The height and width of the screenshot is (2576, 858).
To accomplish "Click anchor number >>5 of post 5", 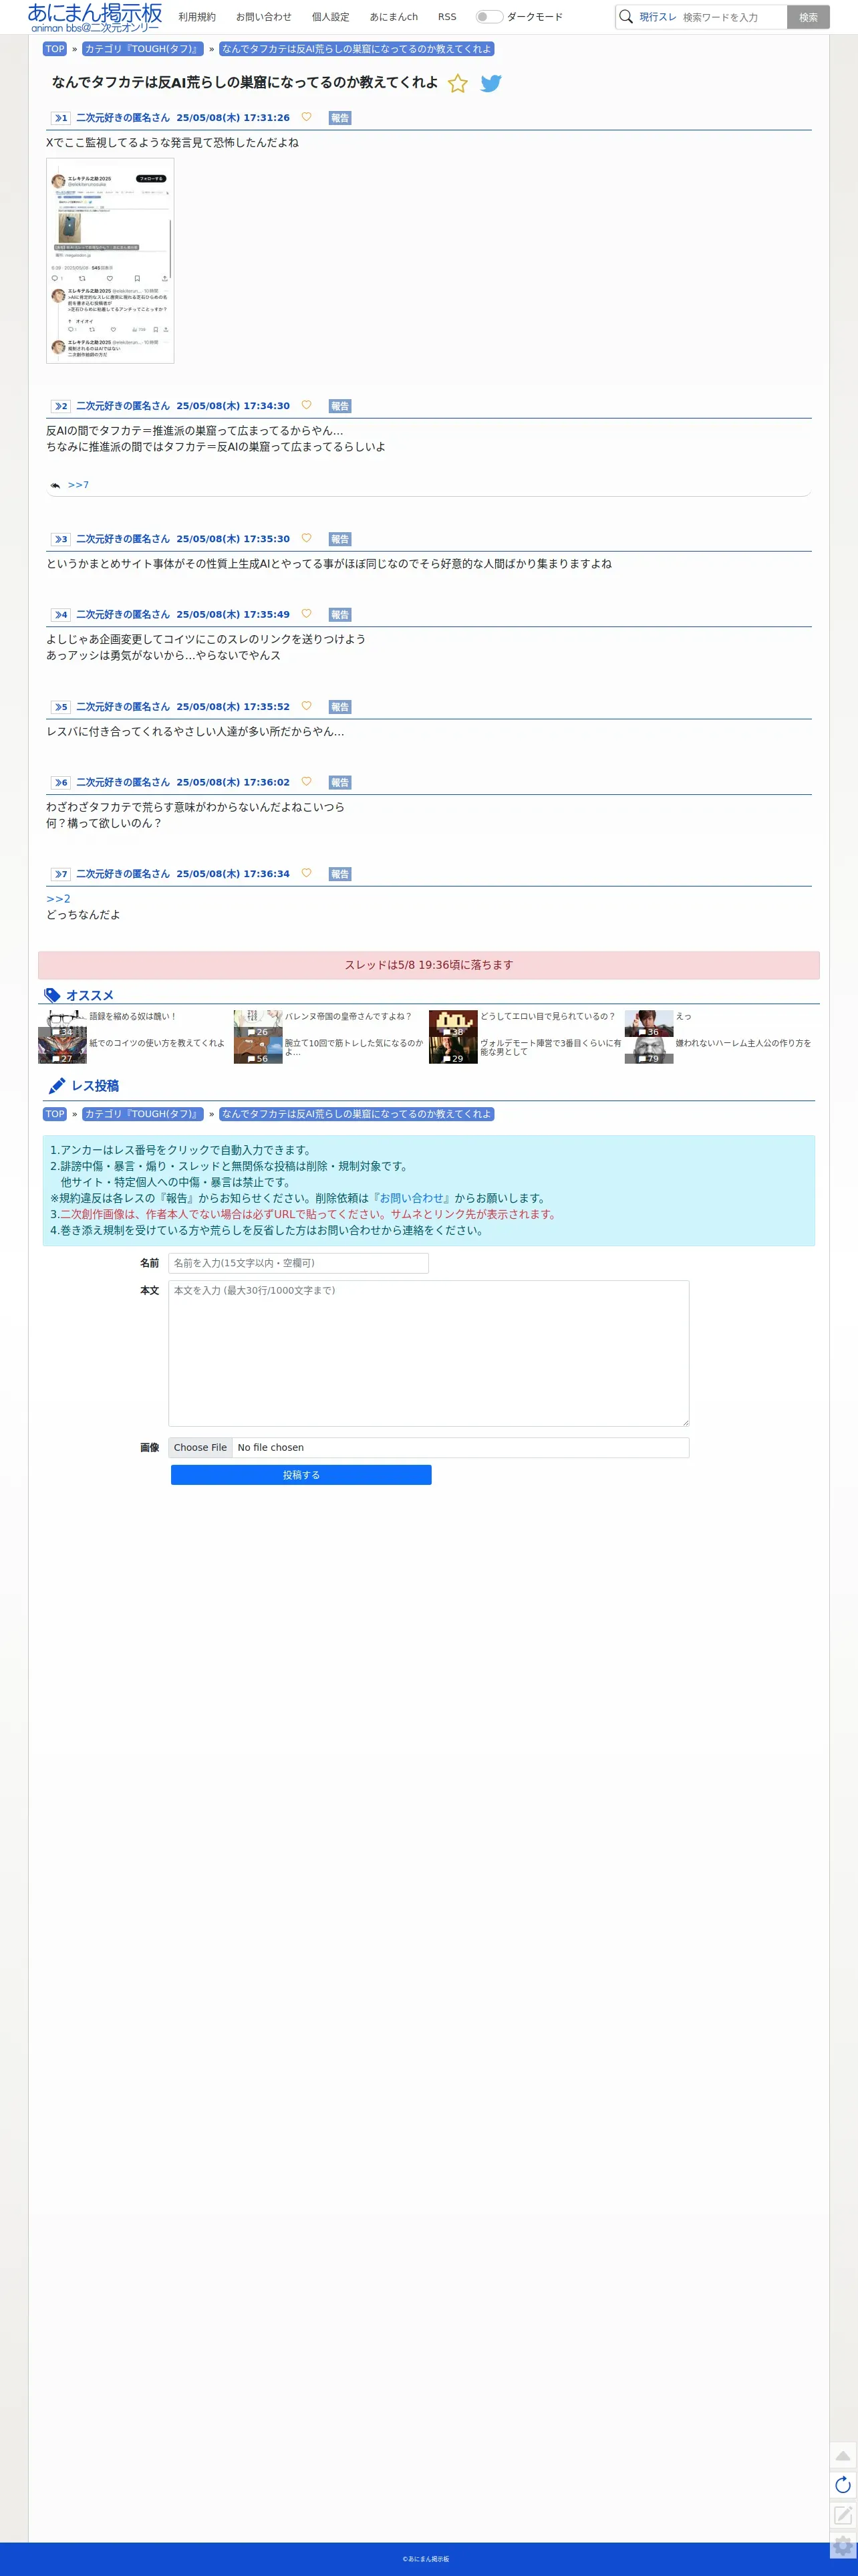I will point(61,707).
